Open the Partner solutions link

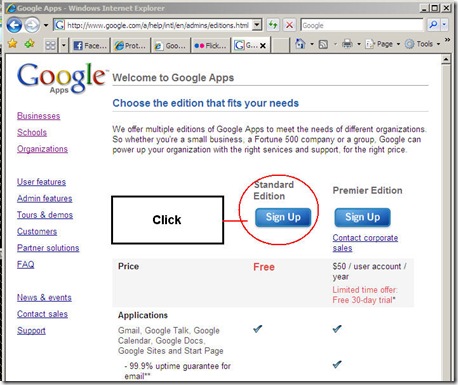point(48,248)
